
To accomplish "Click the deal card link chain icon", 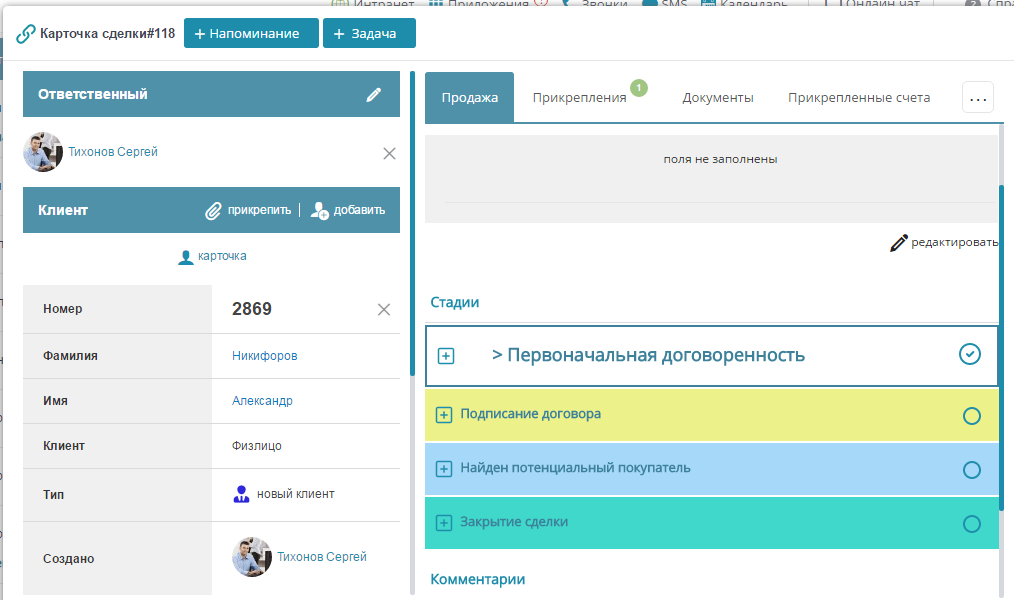I will [25, 34].
